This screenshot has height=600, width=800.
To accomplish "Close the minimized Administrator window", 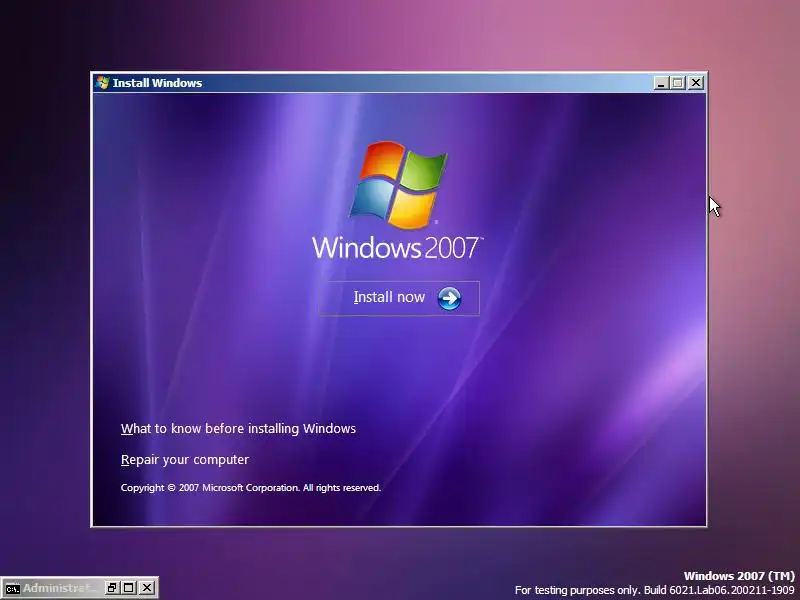I will click(x=146, y=588).
